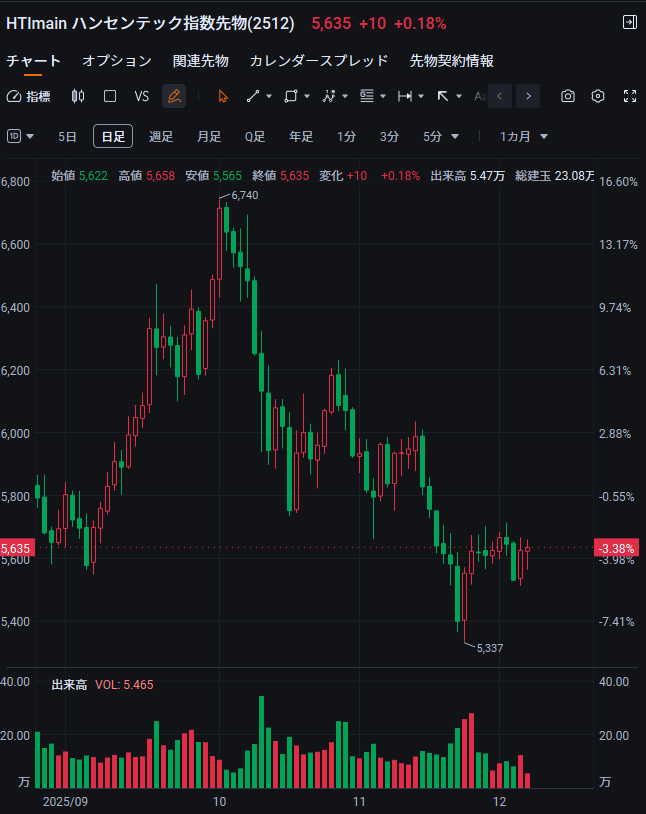The width and height of the screenshot is (646, 814).
Task: Click current price tag 5,635 on axis
Action: tap(16, 549)
